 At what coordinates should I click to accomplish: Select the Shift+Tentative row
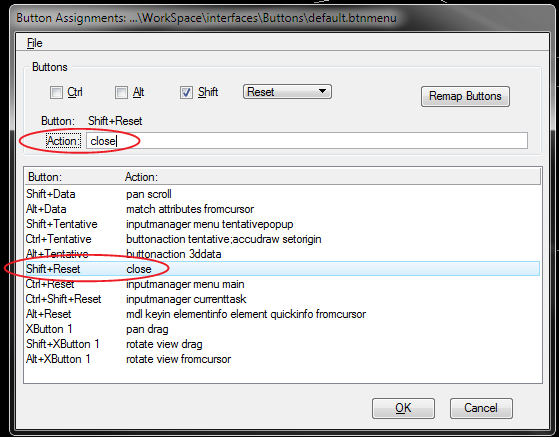click(x=282, y=224)
